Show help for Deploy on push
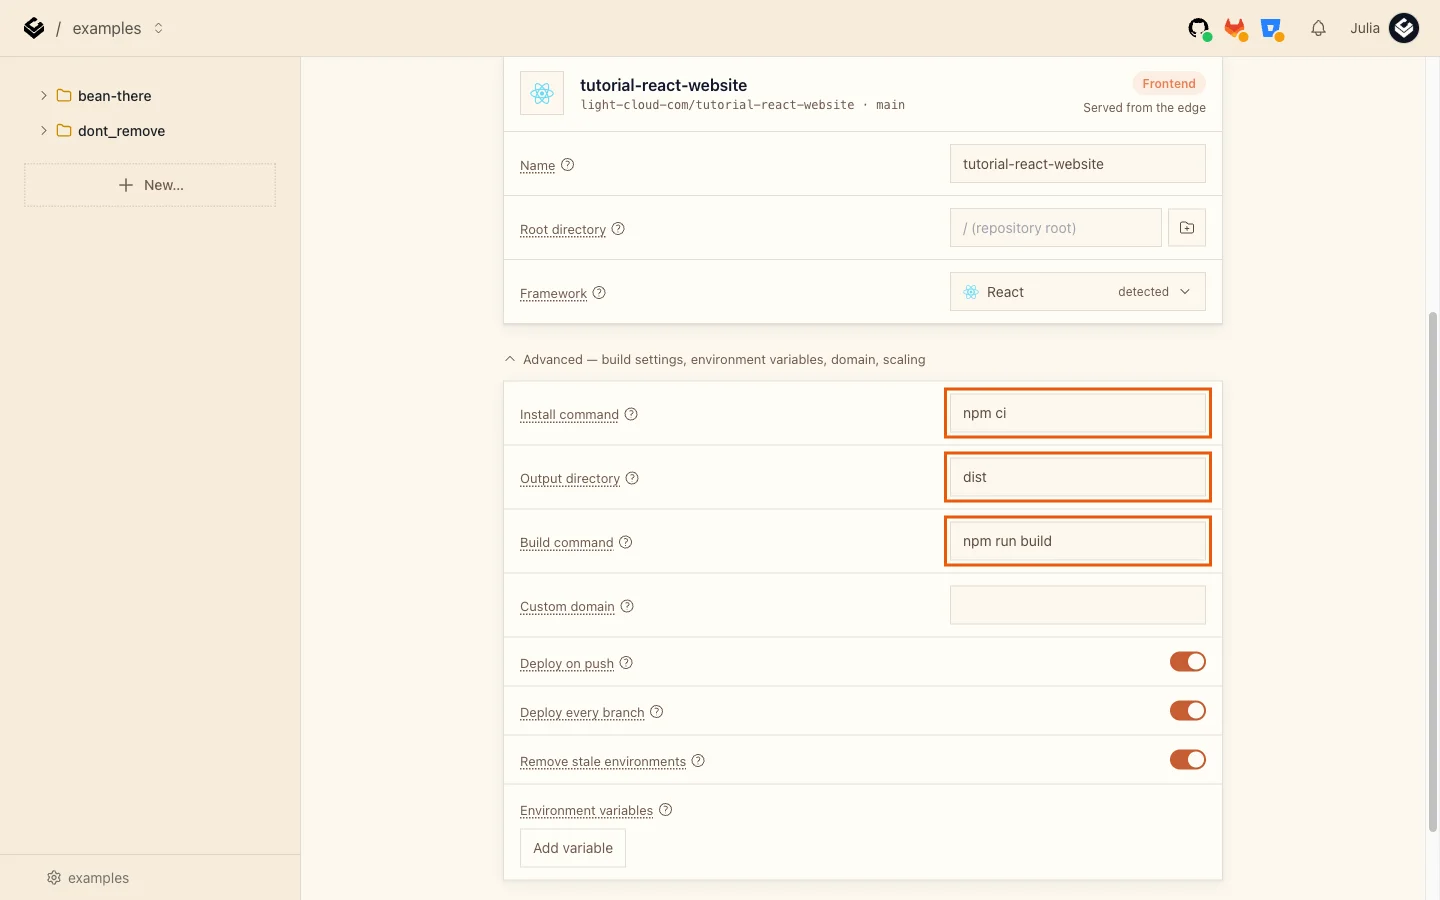Viewport: 1440px width, 900px height. pyautogui.click(x=626, y=663)
